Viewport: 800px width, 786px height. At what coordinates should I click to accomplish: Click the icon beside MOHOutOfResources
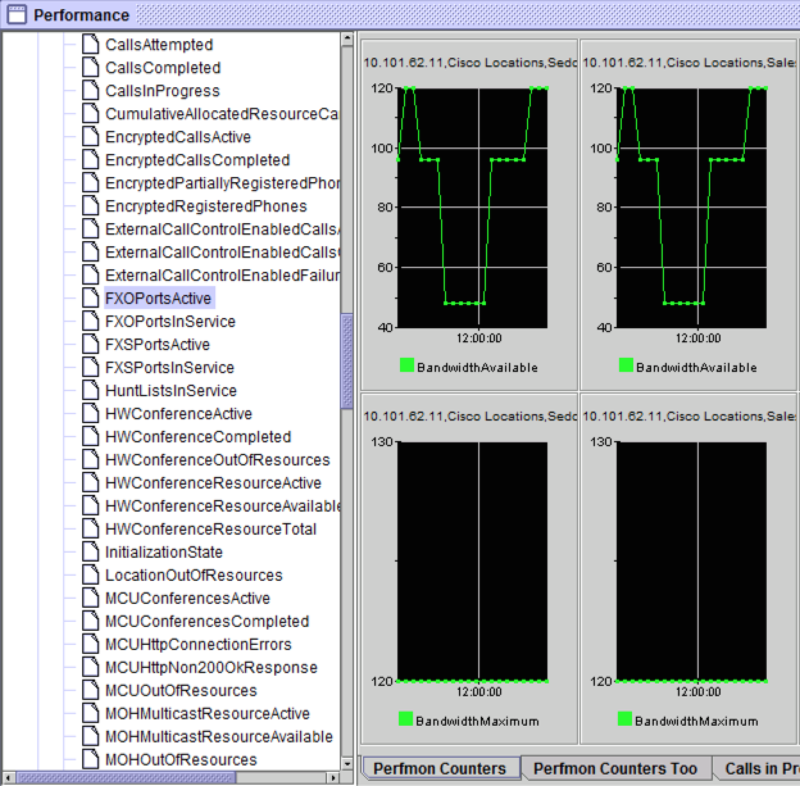pyautogui.click(x=91, y=759)
